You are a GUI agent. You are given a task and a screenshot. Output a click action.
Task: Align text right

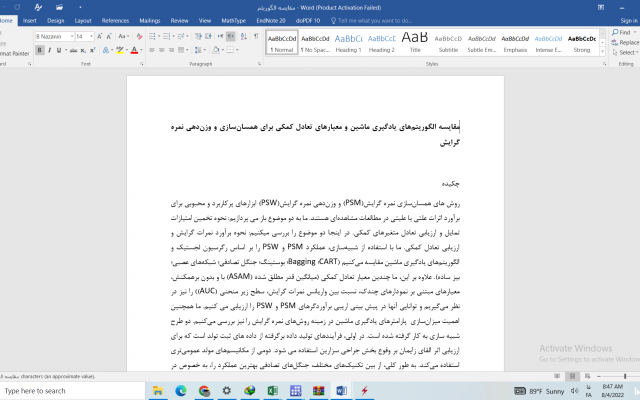(x=171, y=50)
